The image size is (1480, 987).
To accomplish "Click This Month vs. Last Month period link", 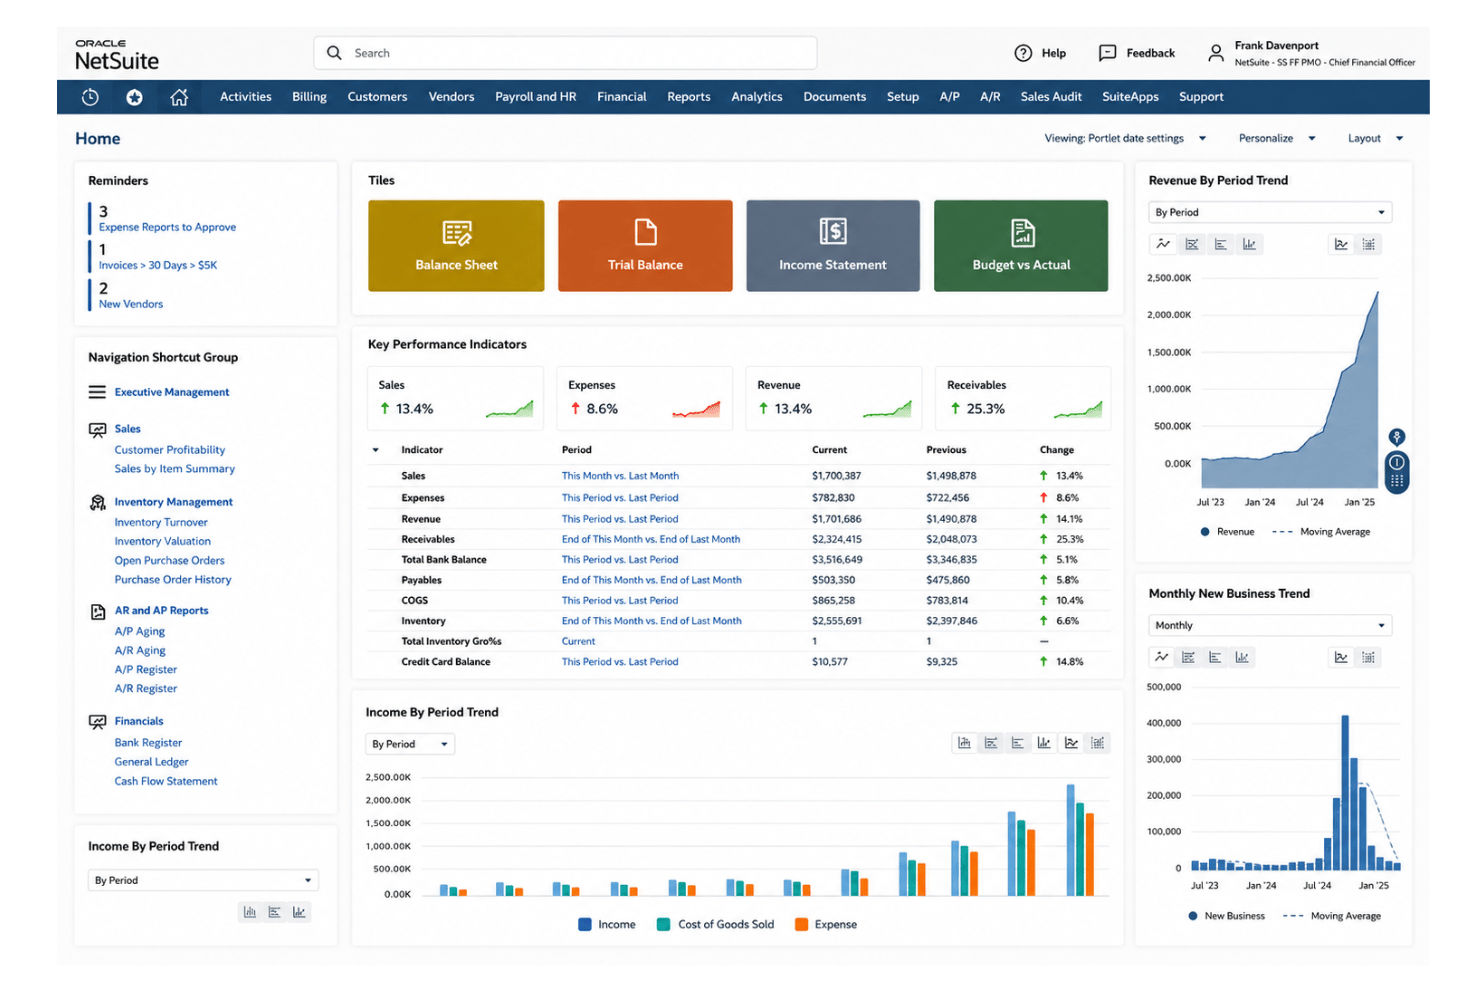I will (620, 476).
